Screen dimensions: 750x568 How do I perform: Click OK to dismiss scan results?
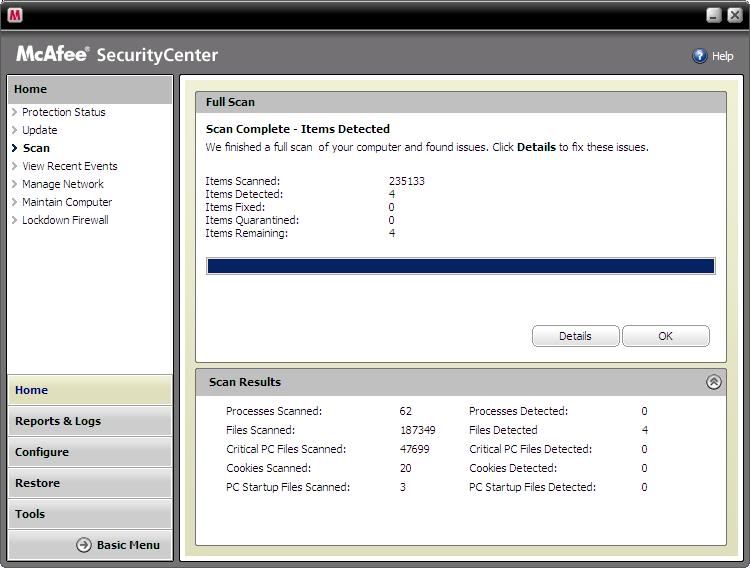point(666,336)
